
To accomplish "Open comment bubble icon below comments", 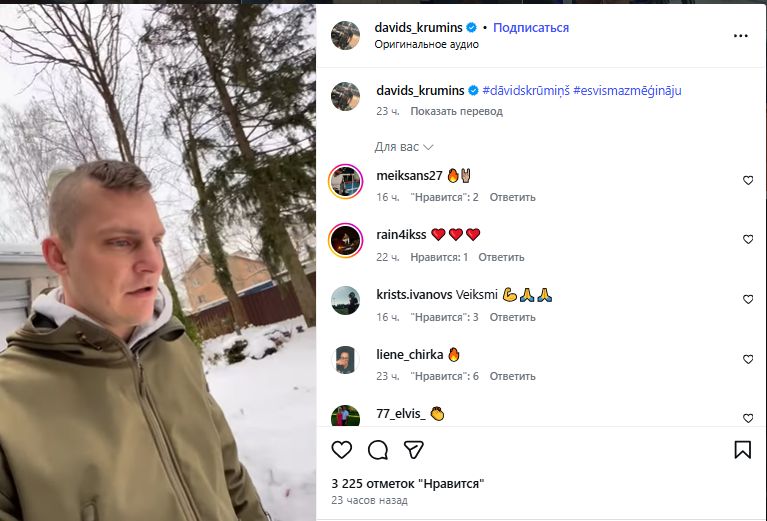I will pyautogui.click(x=378, y=450).
